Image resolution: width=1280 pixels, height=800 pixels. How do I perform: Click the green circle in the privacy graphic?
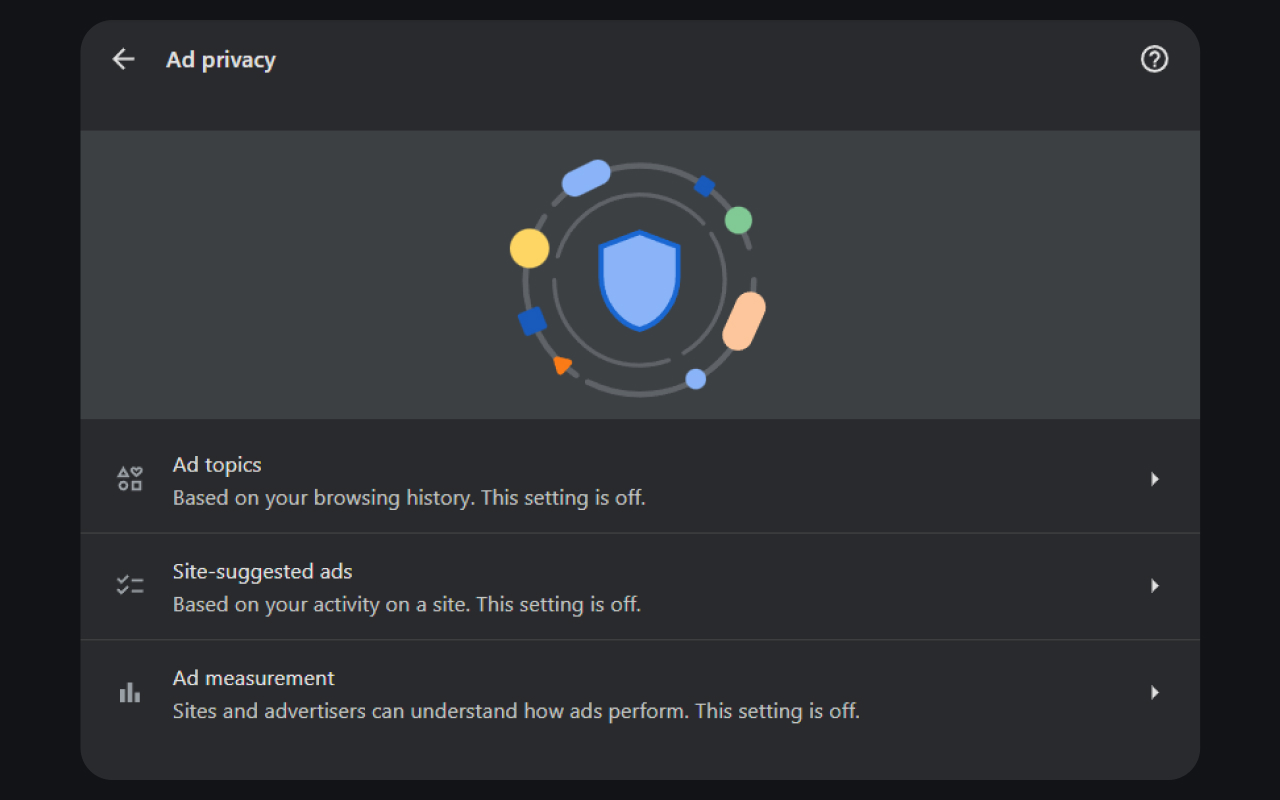pos(738,219)
